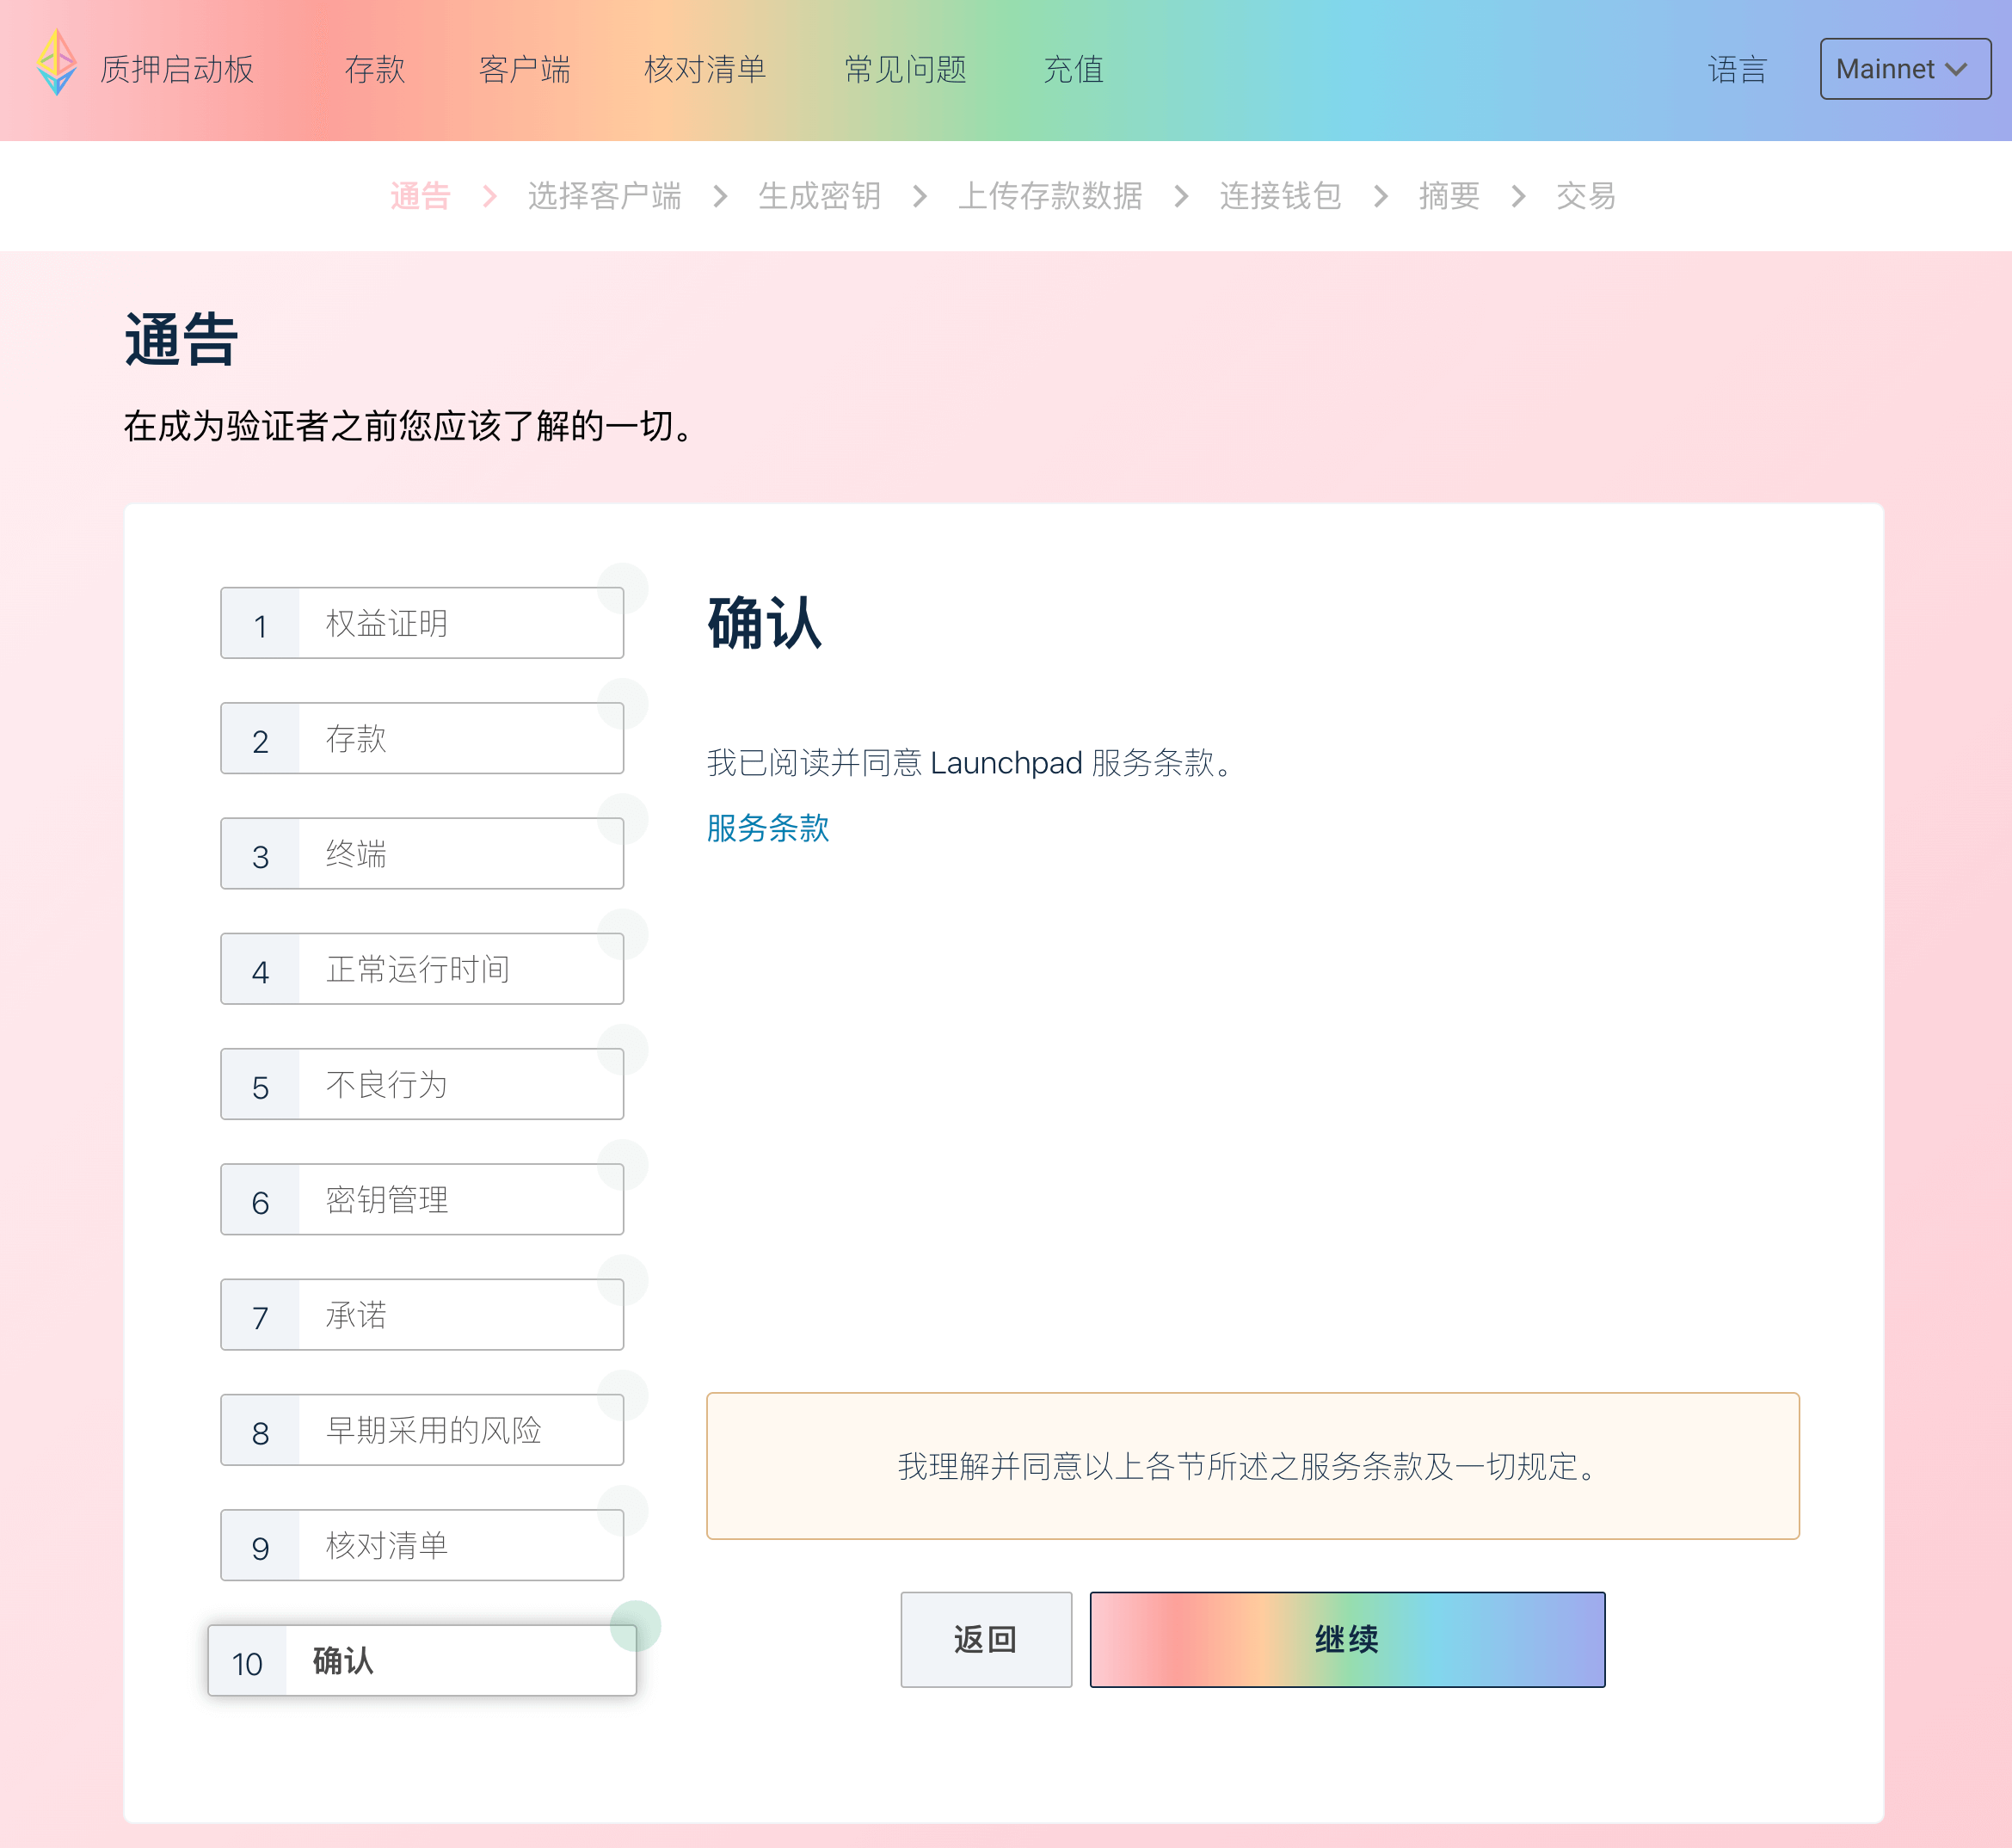Jump to section 5 不良行为

(x=422, y=1084)
